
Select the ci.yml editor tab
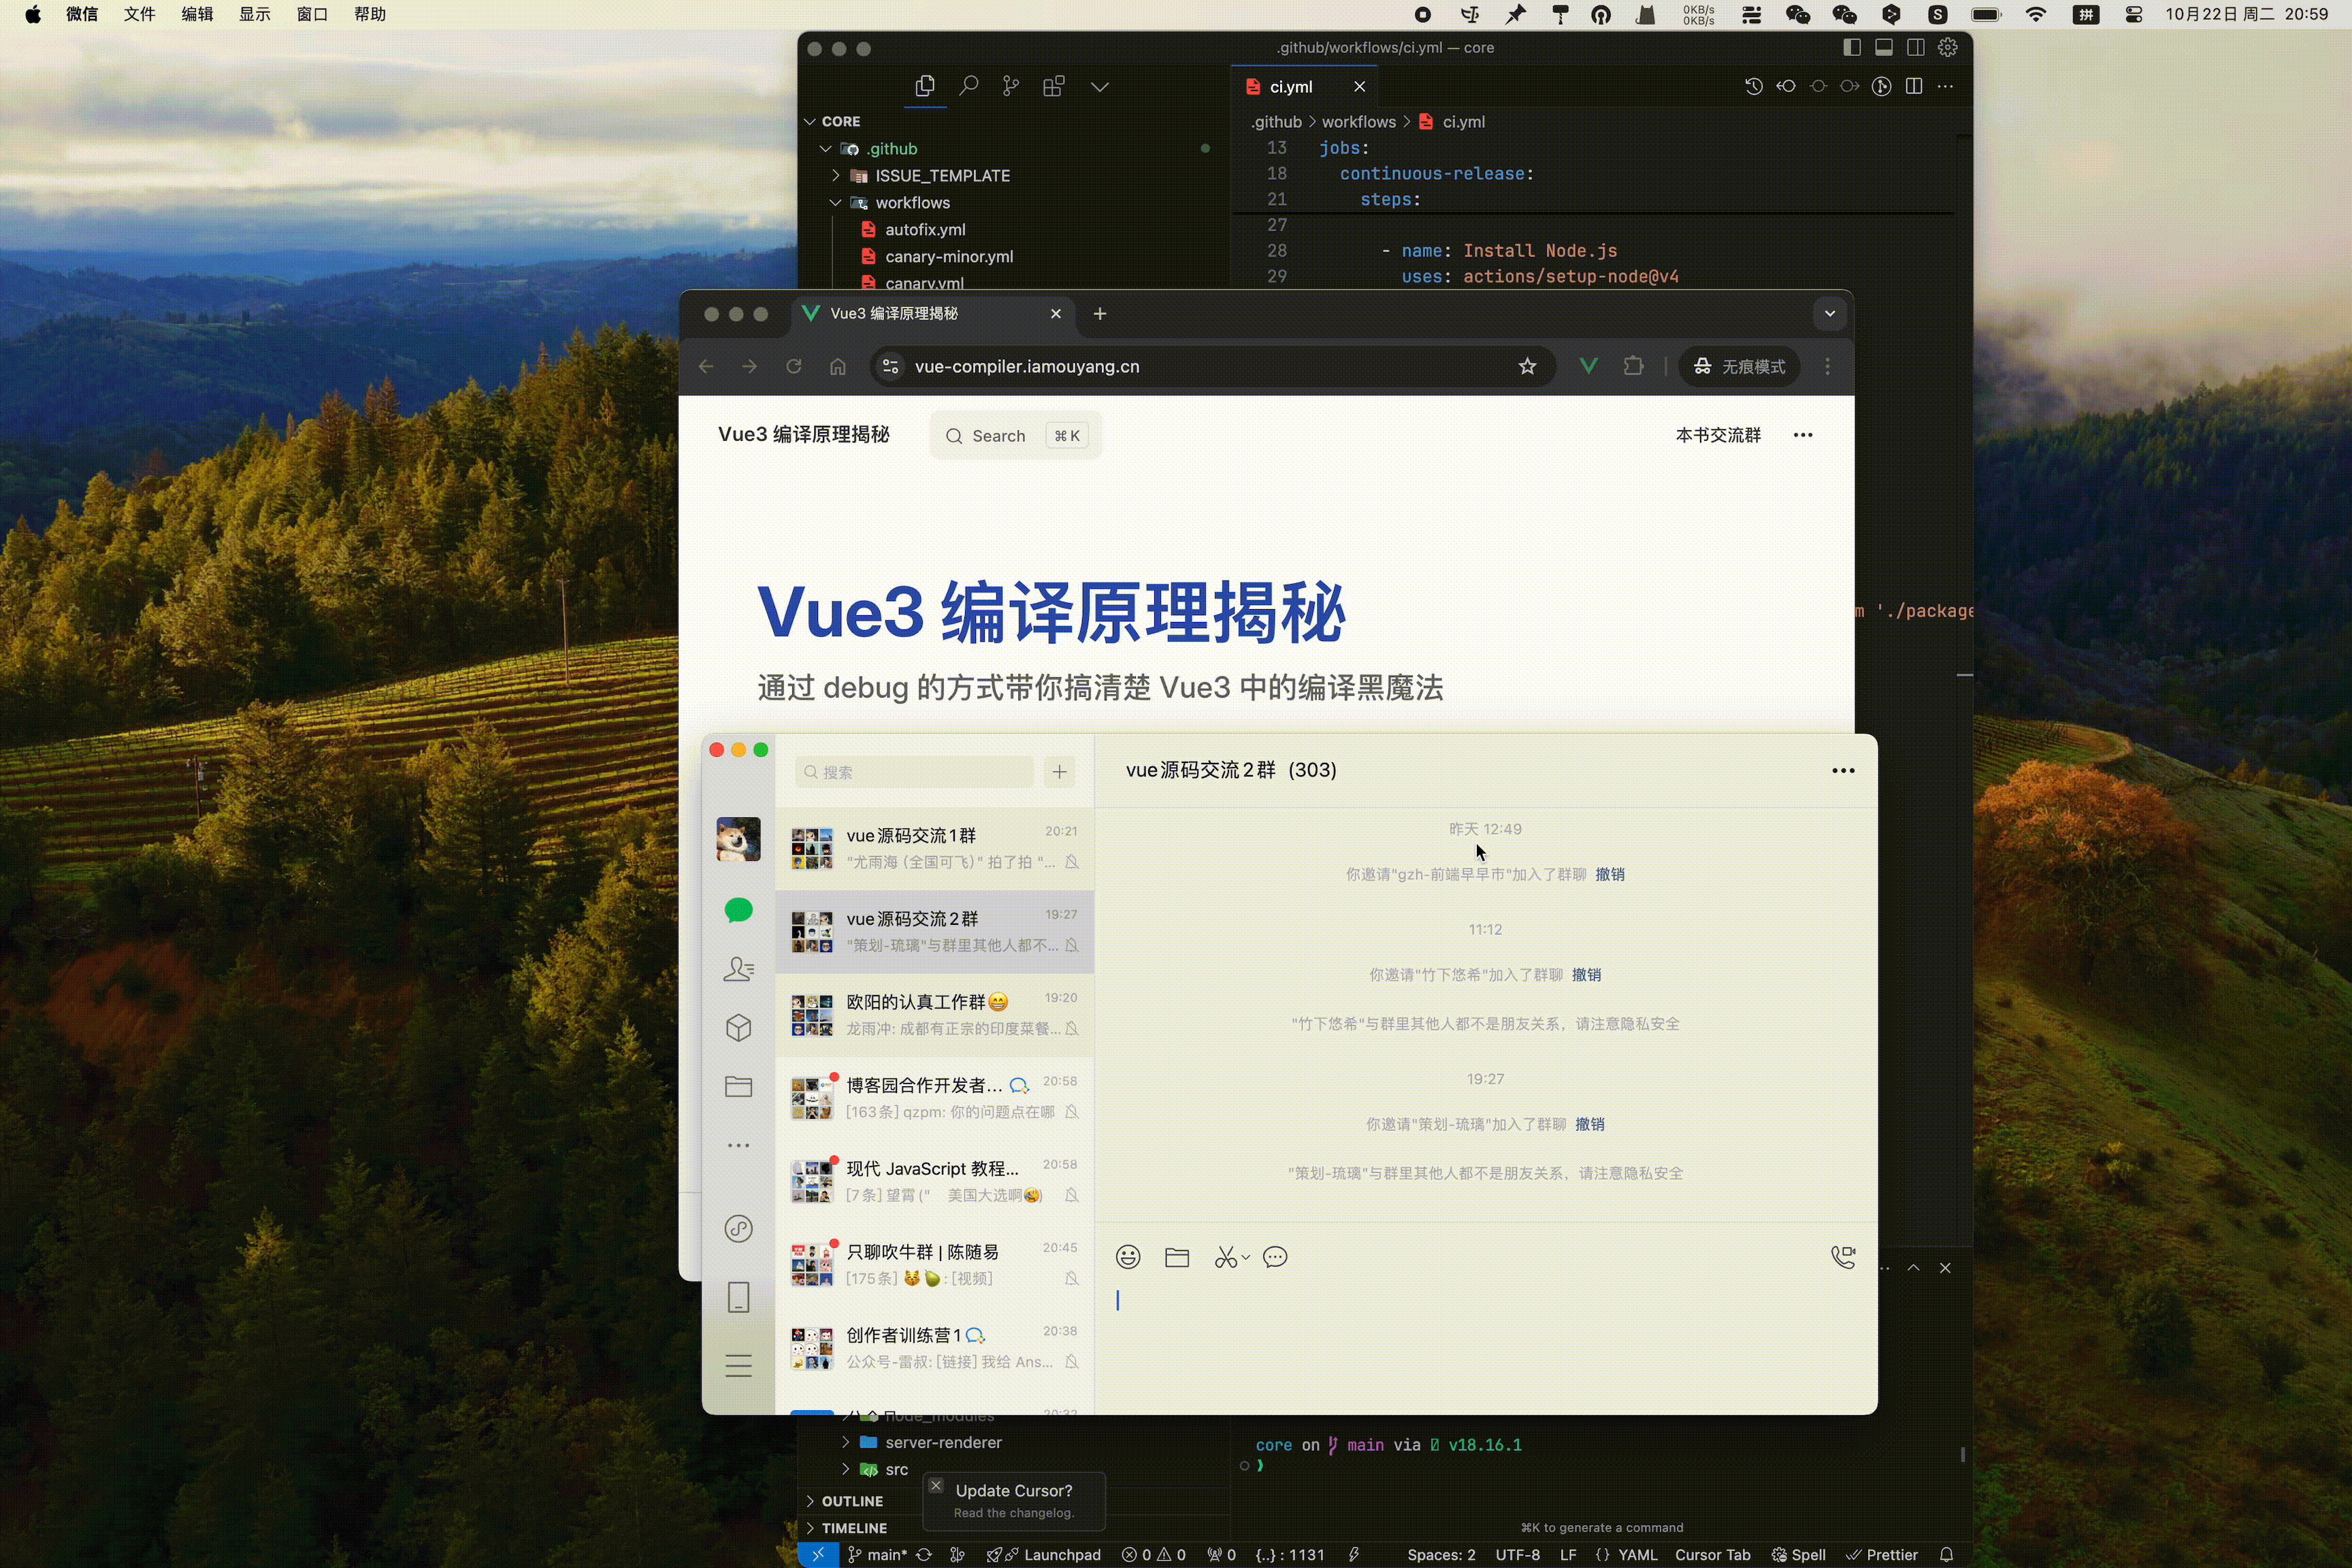point(1290,87)
